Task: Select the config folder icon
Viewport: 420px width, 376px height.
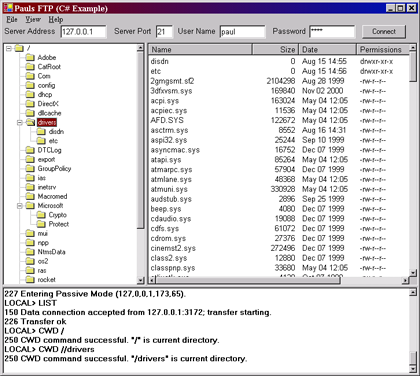Action: pyautogui.click(x=30, y=85)
